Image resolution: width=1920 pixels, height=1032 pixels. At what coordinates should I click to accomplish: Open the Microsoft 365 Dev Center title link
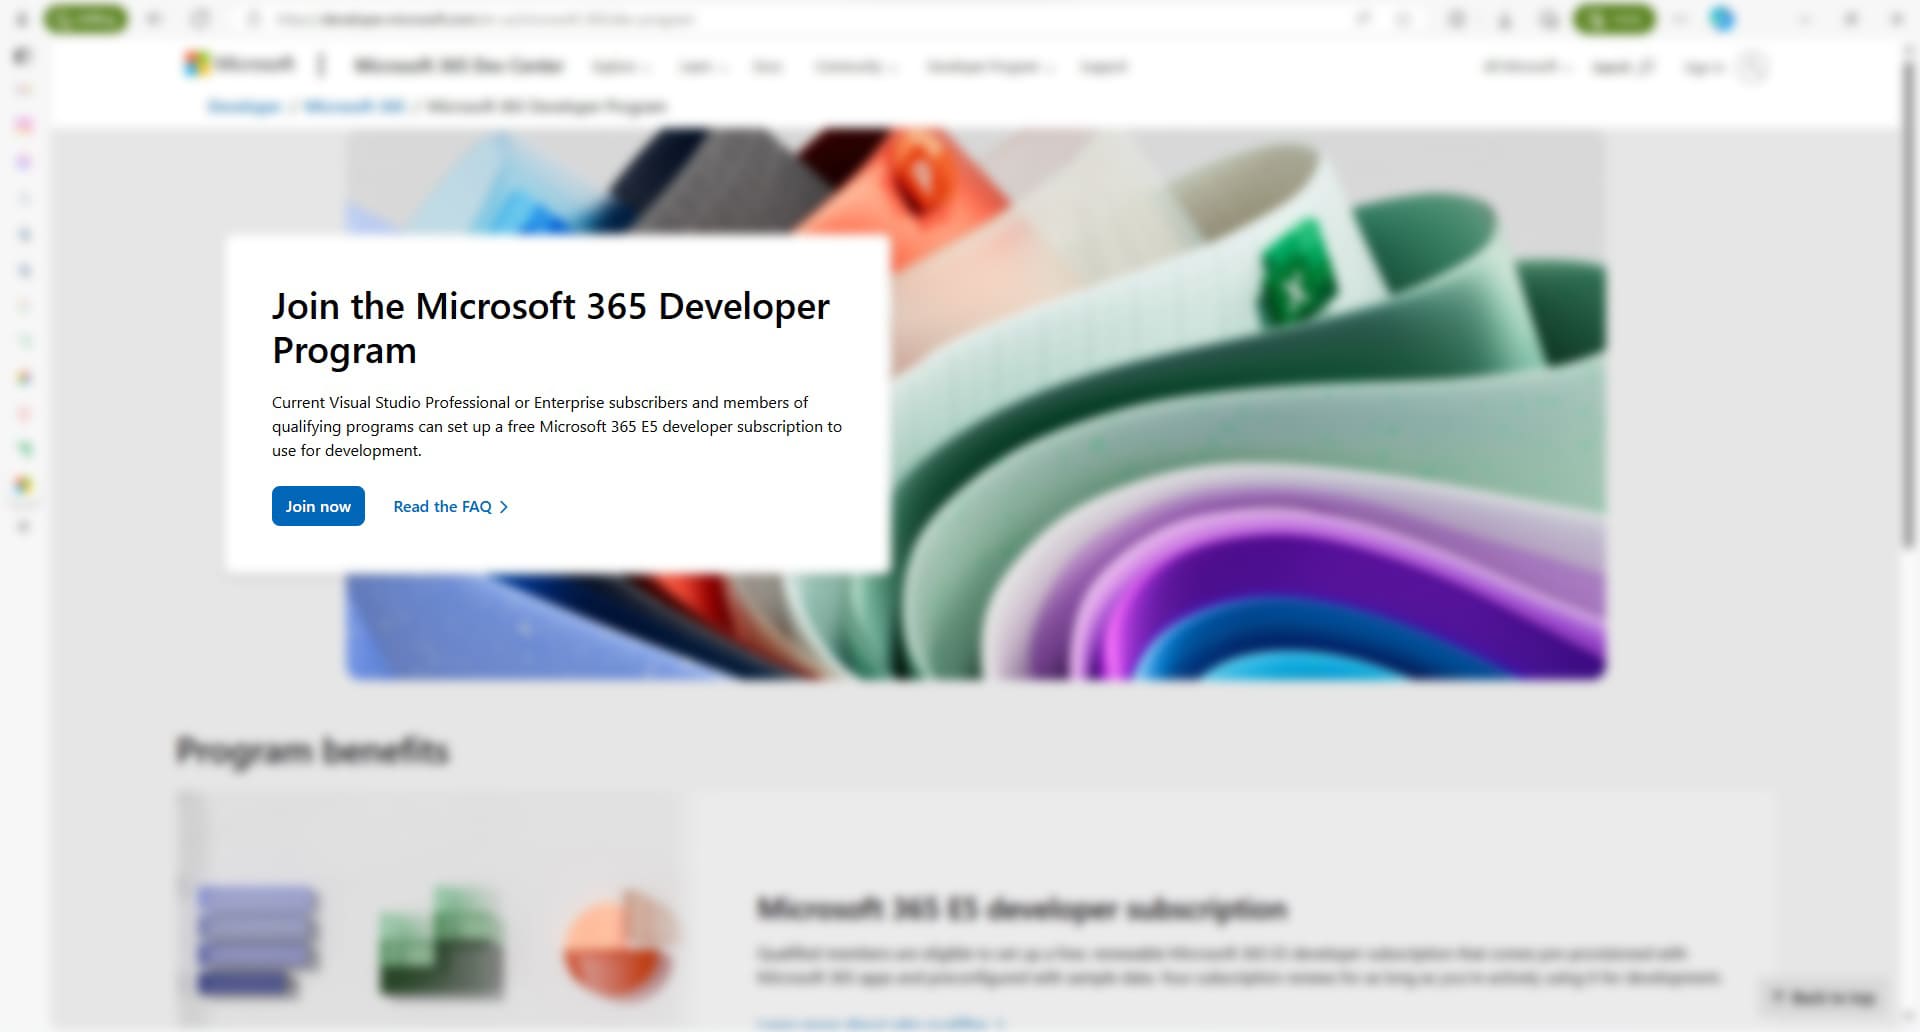tap(459, 66)
